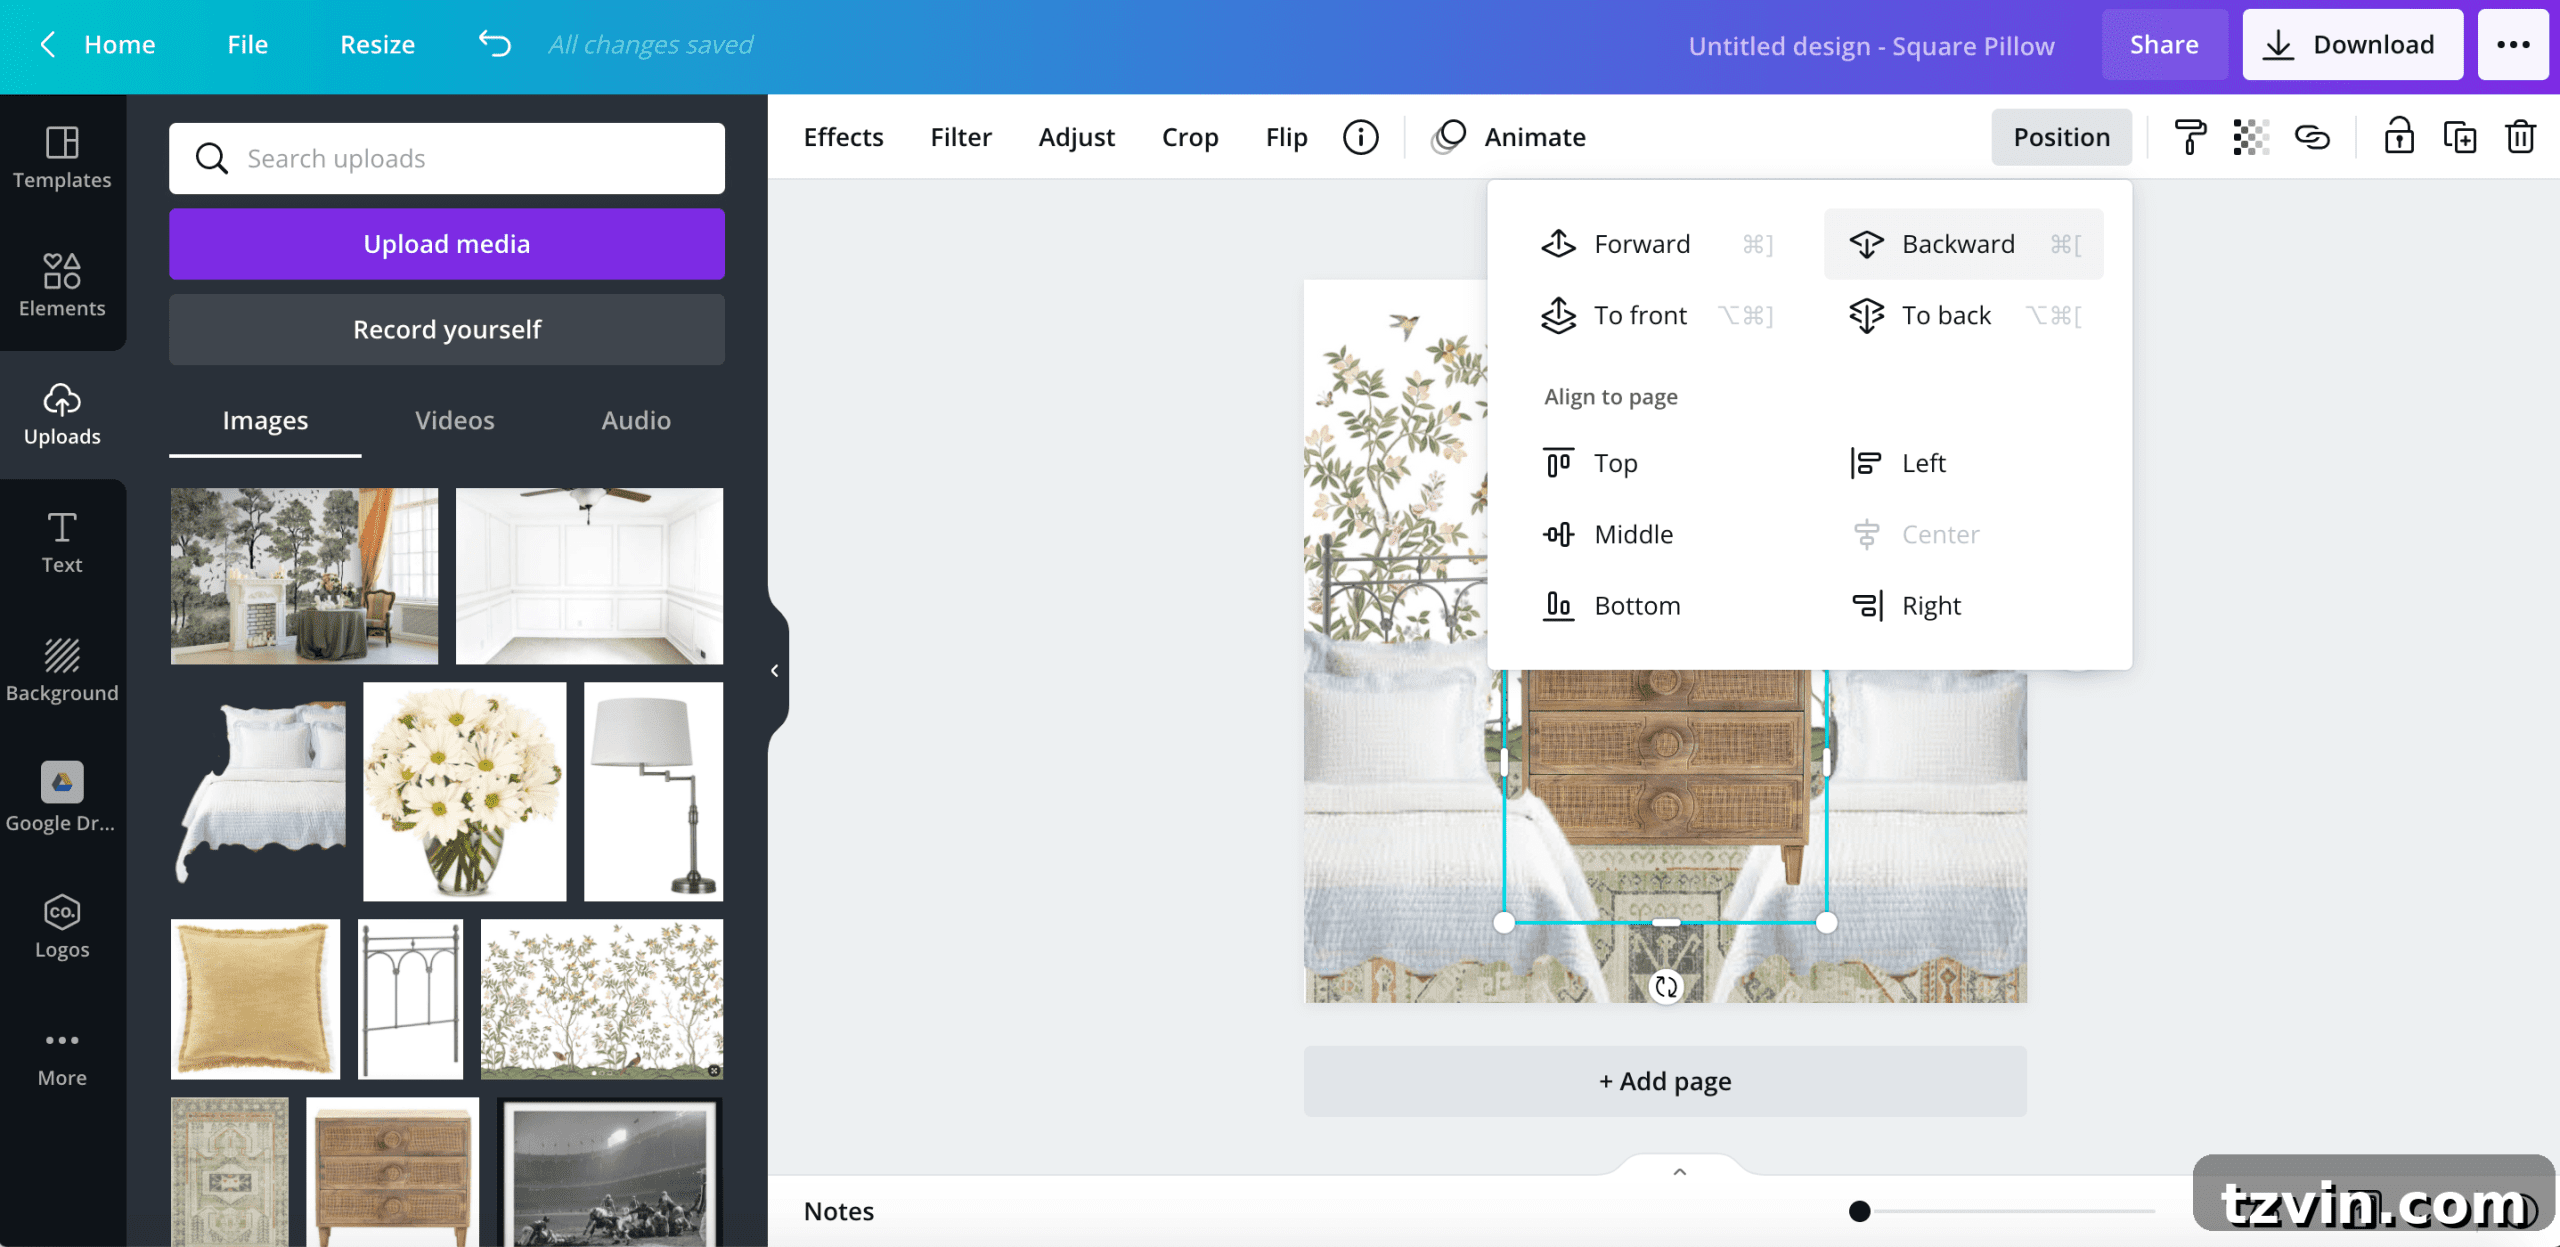Open the Adjust toolbar option

(1076, 137)
